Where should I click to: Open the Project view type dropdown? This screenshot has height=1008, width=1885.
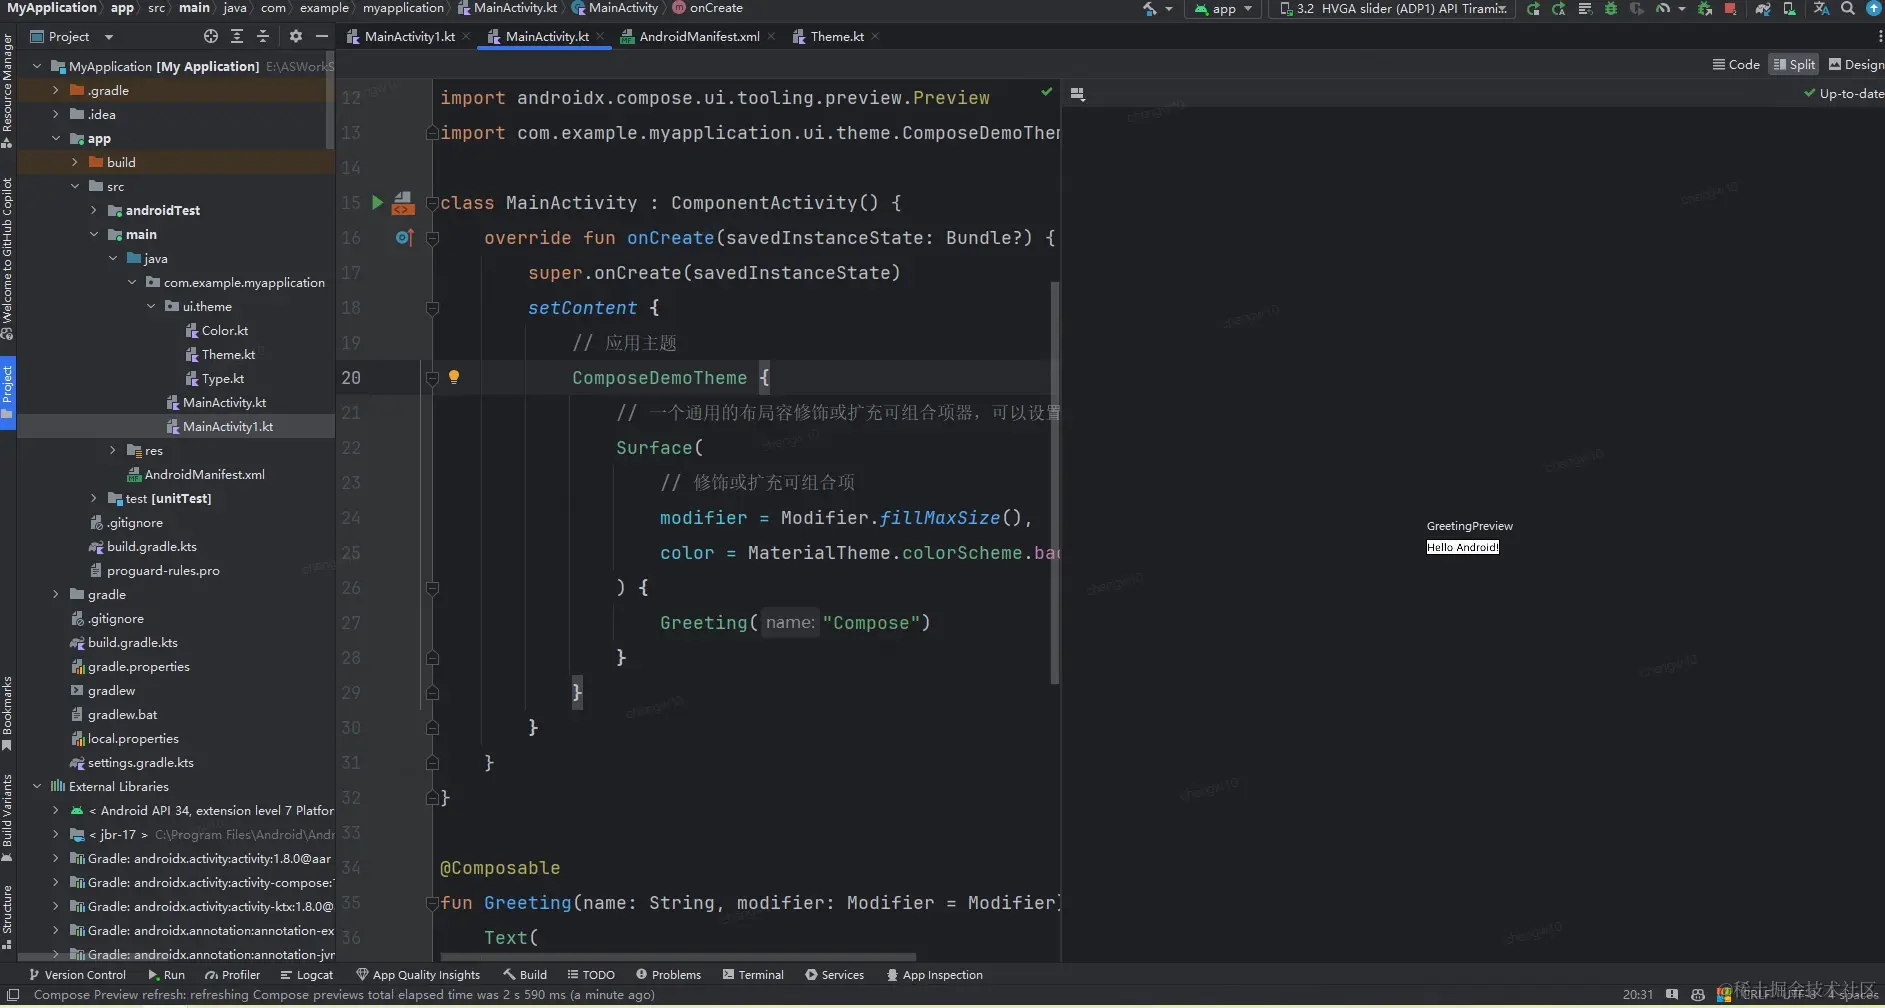click(x=72, y=37)
